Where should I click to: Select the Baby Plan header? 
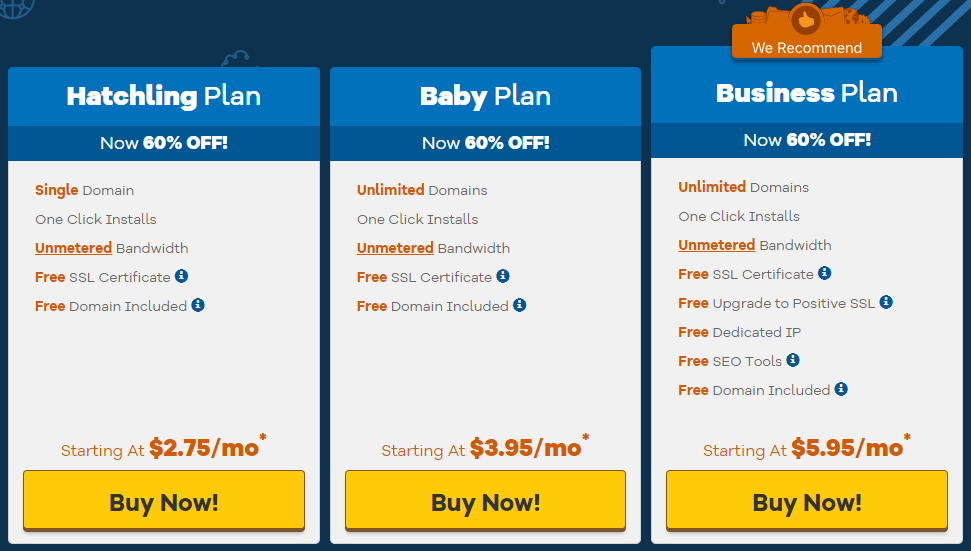(486, 97)
